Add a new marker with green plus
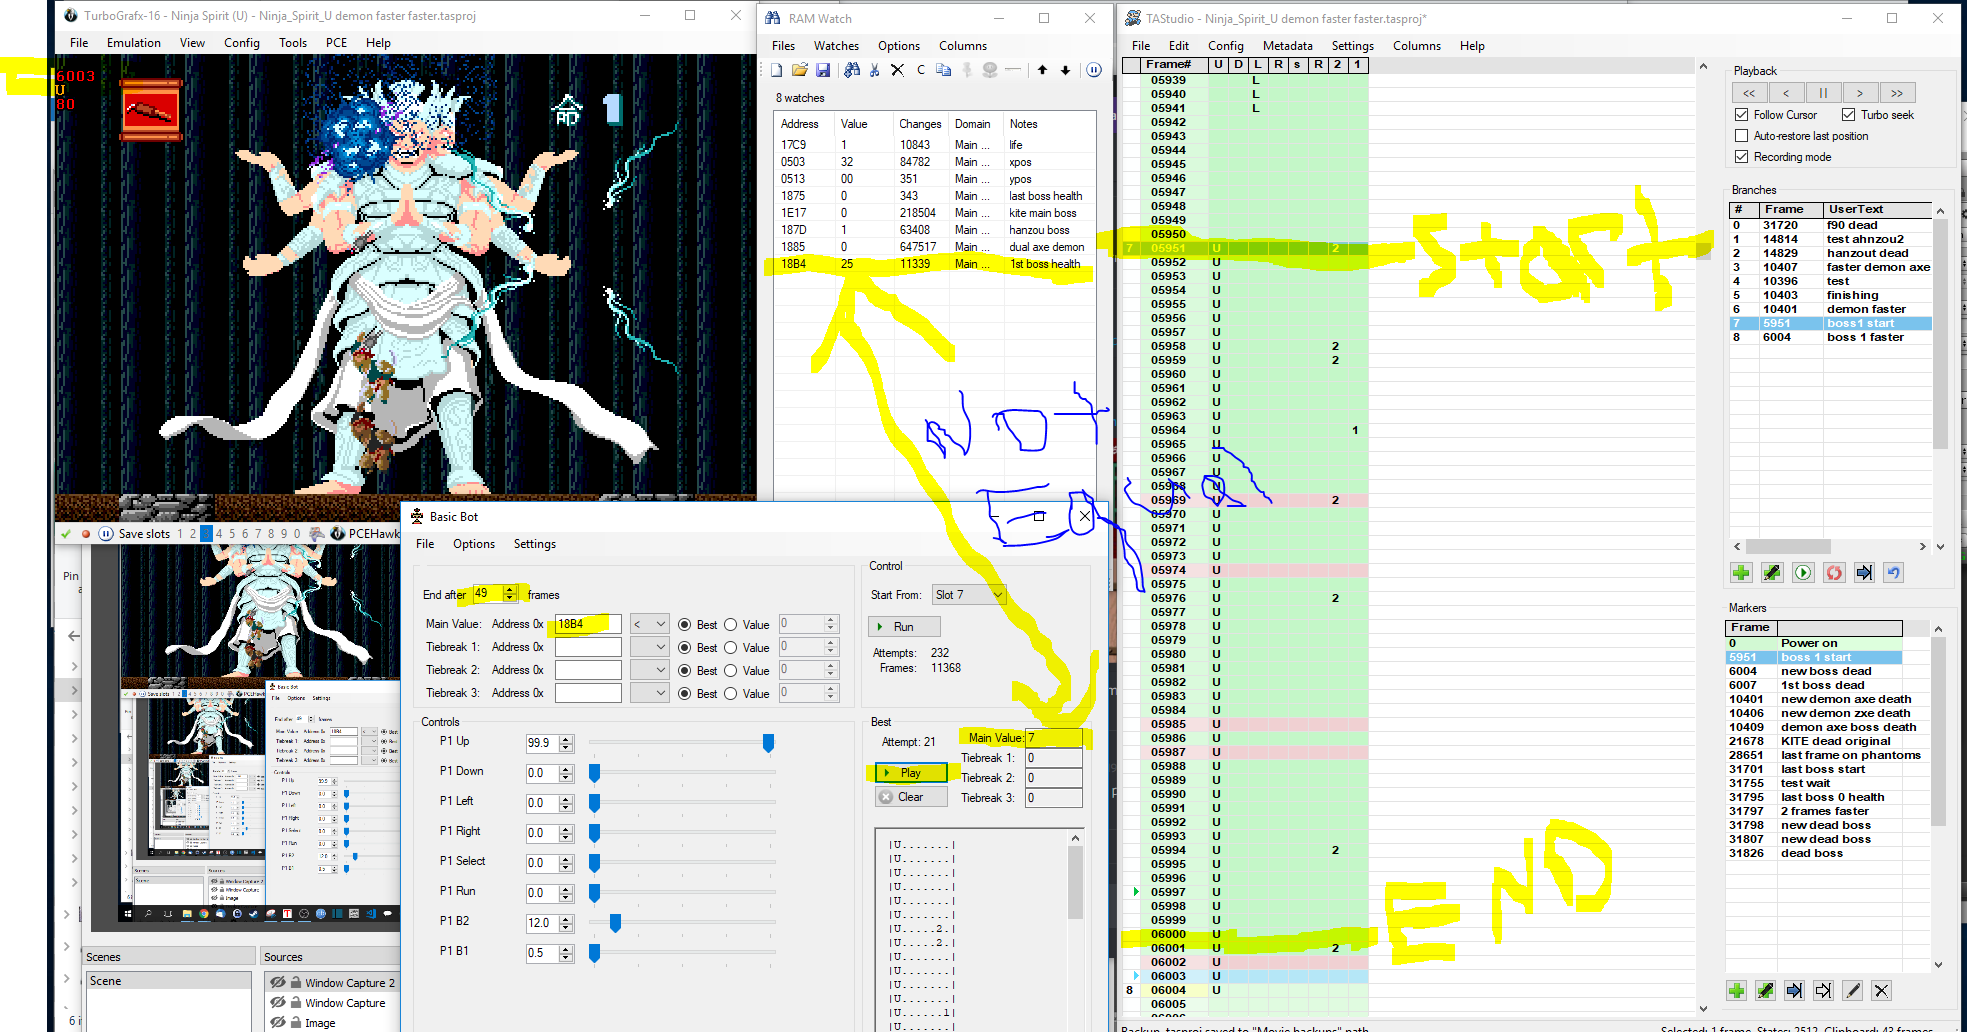Viewport: 1967px width, 1032px height. (1737, 991)
